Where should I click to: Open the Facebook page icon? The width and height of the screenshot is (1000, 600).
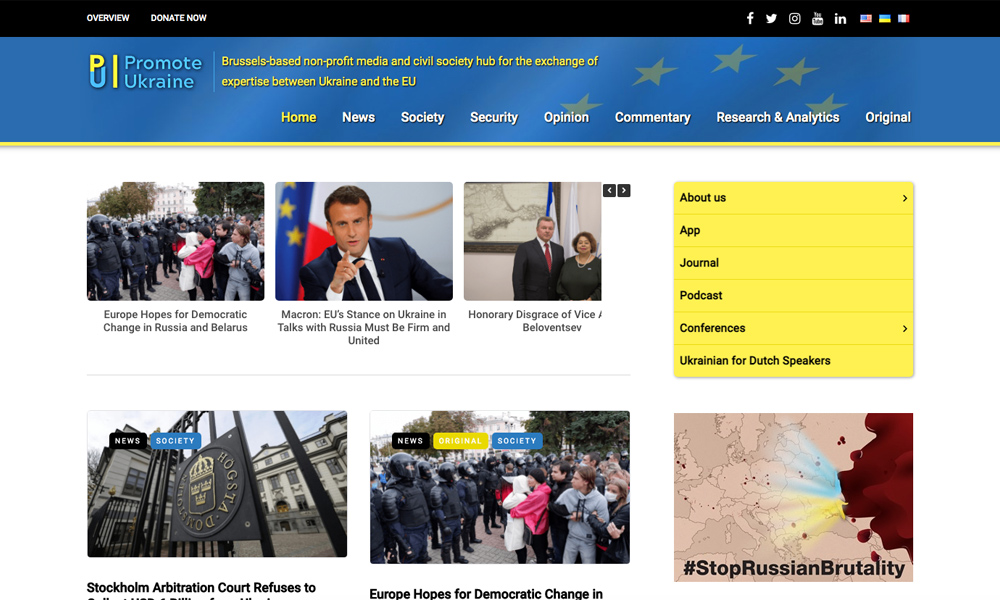(750, 18)
